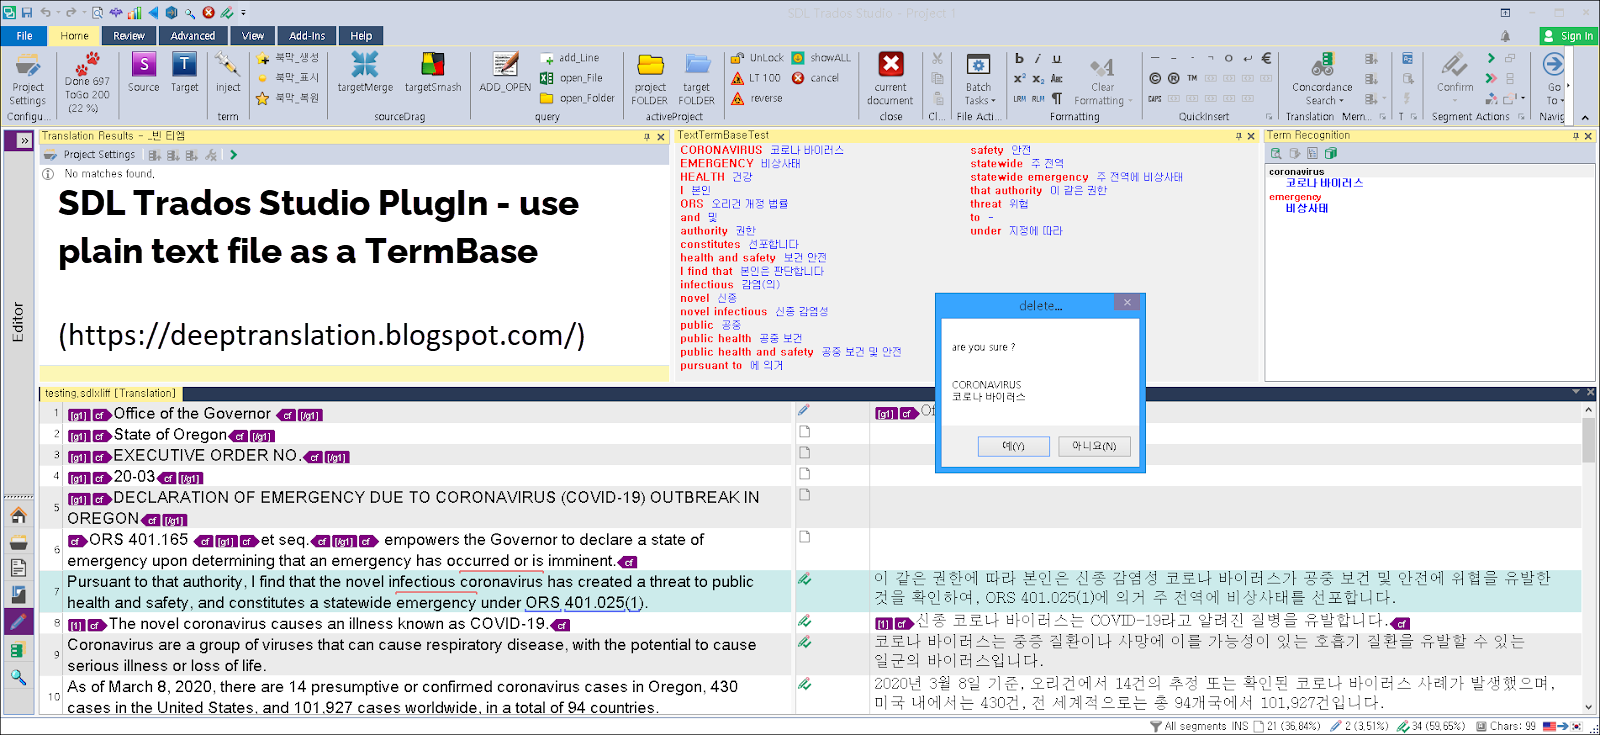Screen dimensions: 1600x735
Task: Open the Batch Tasks dropdown
Action: point(978,80)
